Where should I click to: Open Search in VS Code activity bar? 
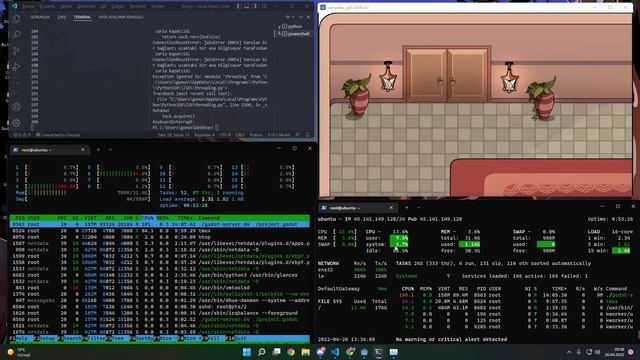tap(16, 35)
